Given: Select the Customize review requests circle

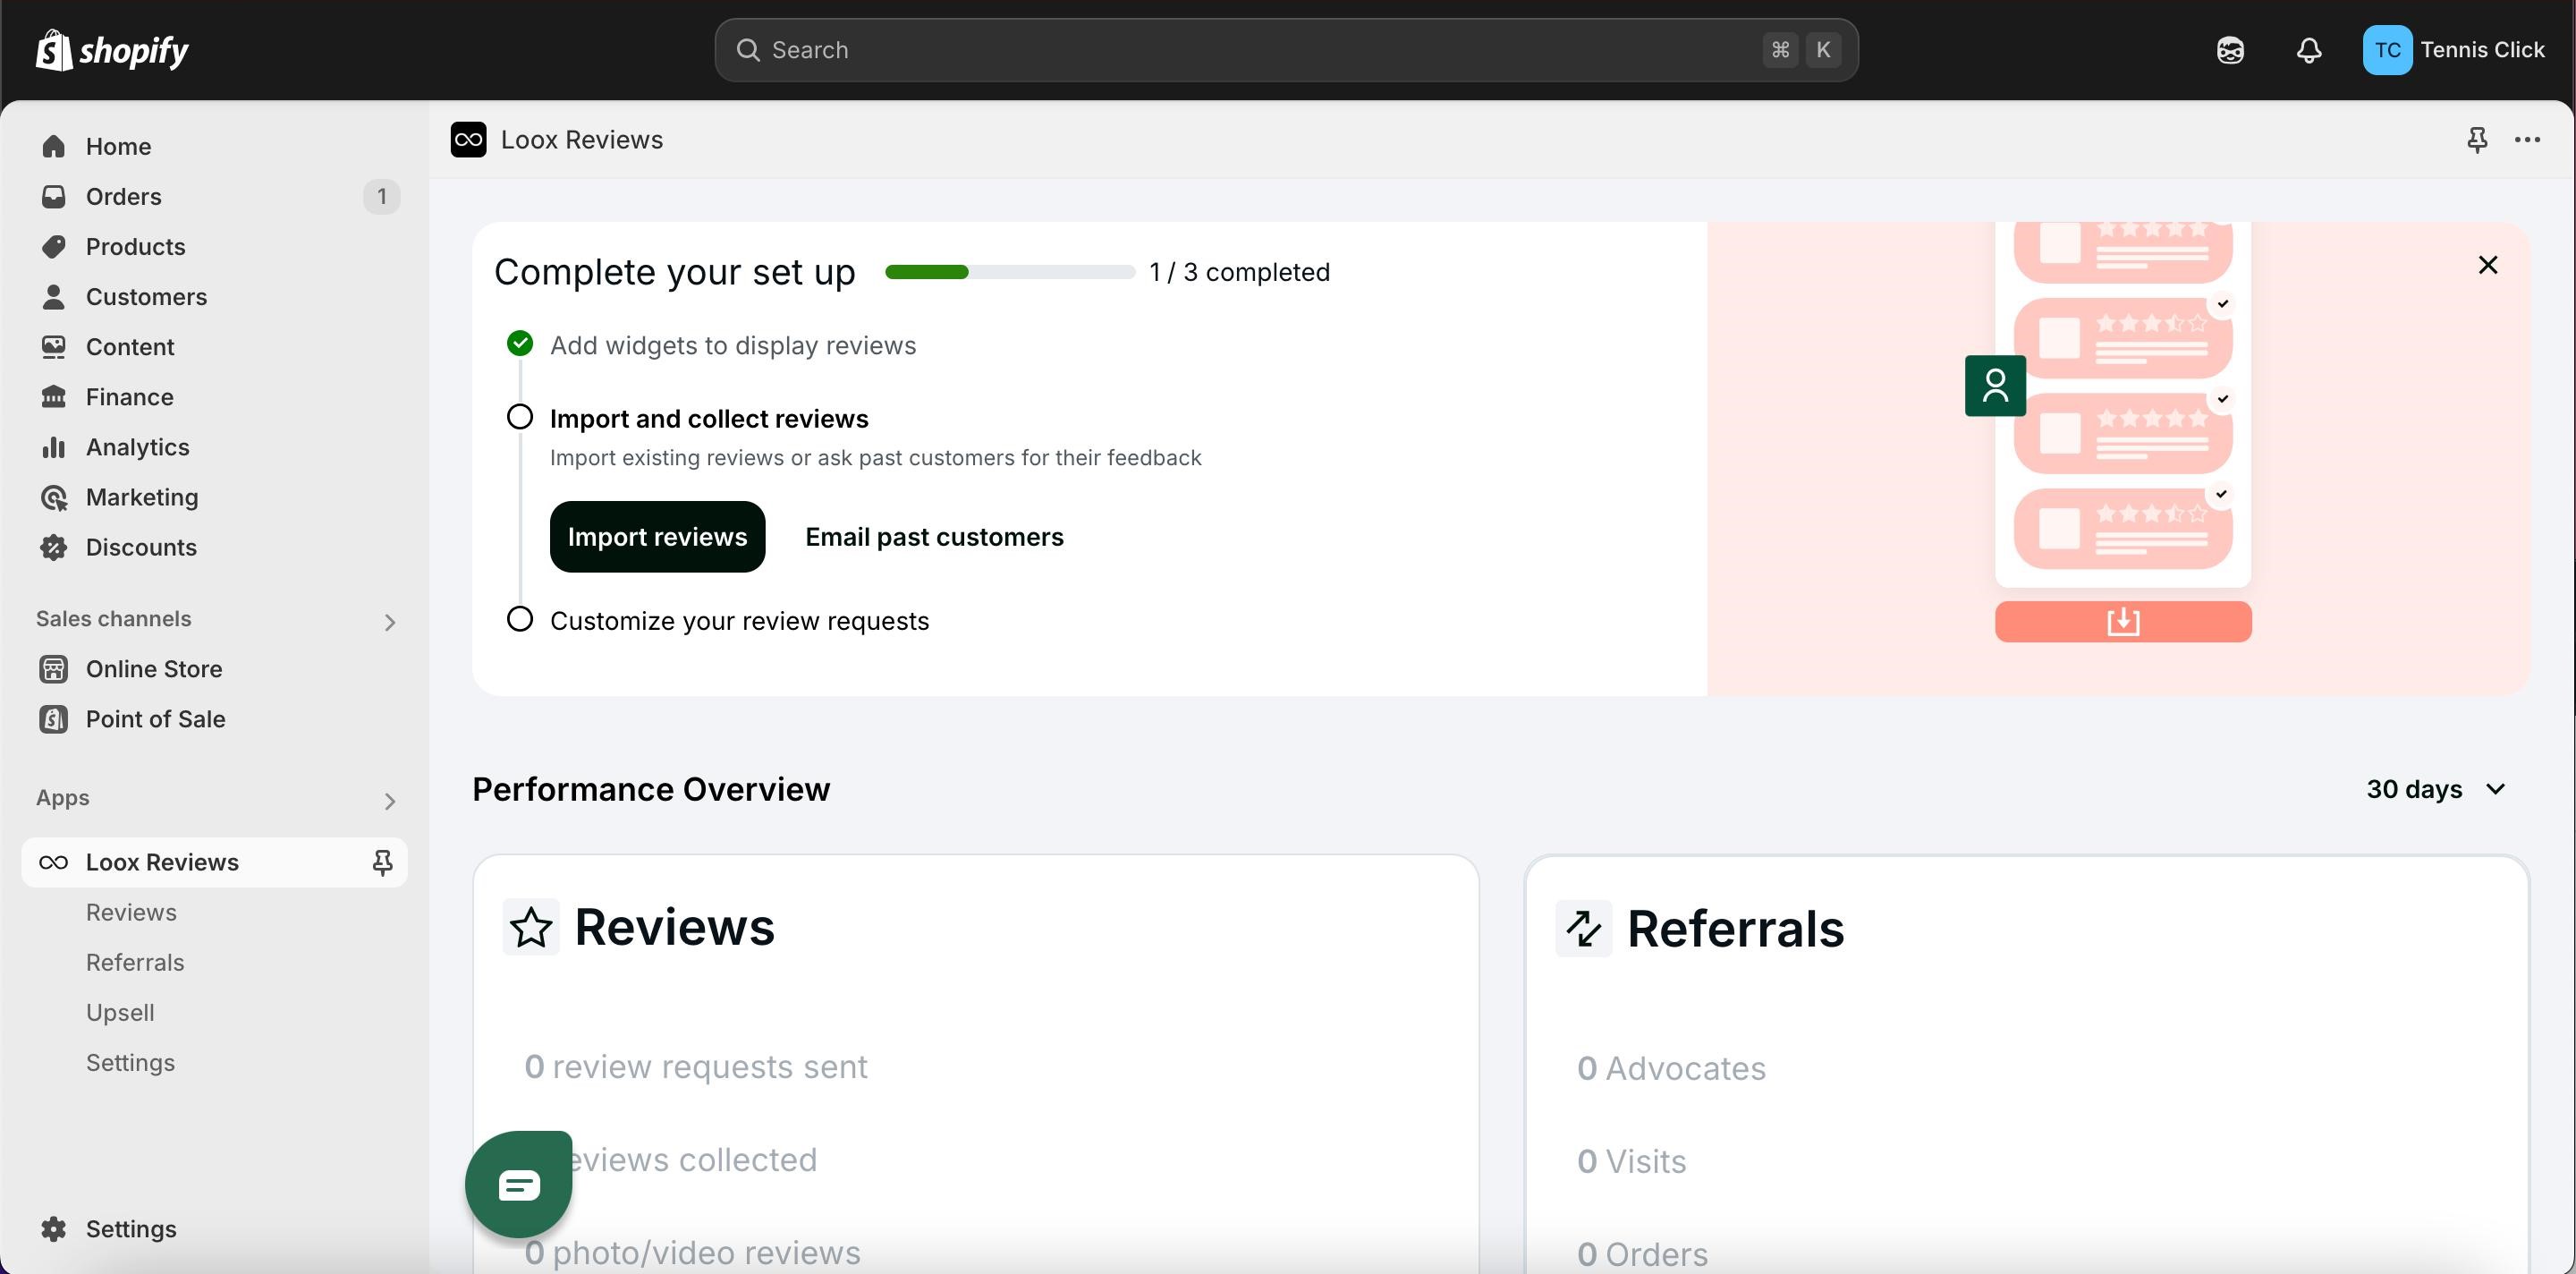Looking at the screenshot, I should pos(520,619).
